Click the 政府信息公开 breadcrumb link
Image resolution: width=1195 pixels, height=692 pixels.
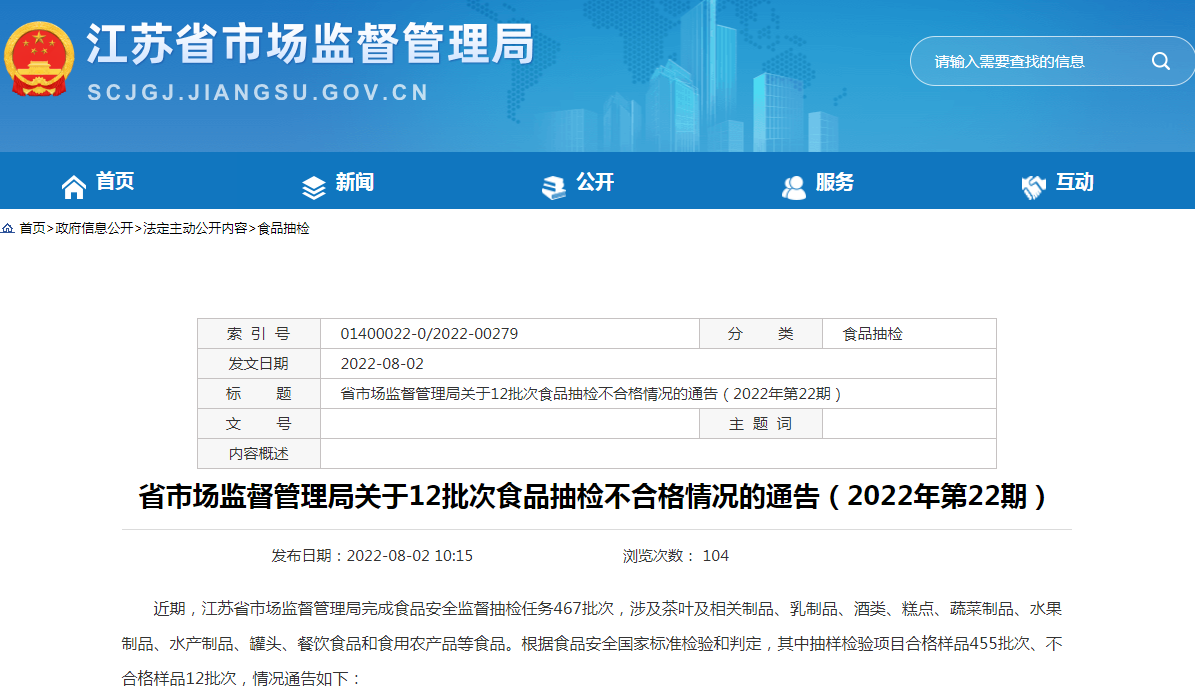[95, 228]
